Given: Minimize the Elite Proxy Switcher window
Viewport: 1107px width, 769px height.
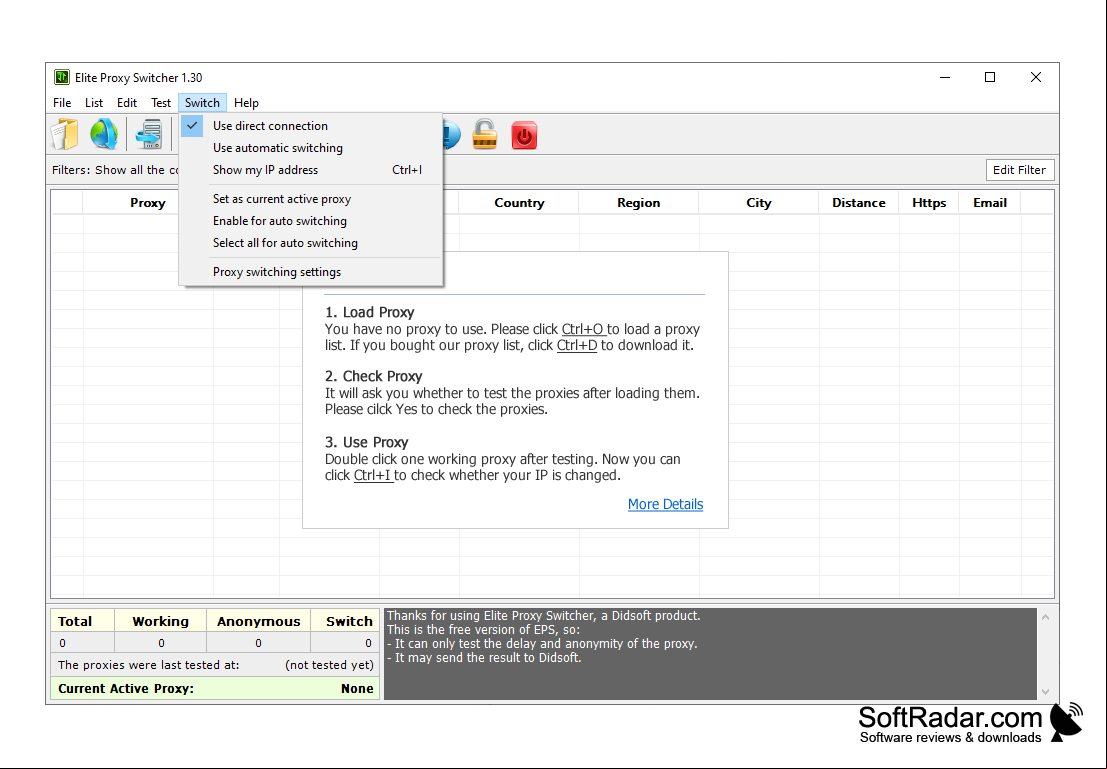Looking at the screenshot, I should click(x=945, y=77).
